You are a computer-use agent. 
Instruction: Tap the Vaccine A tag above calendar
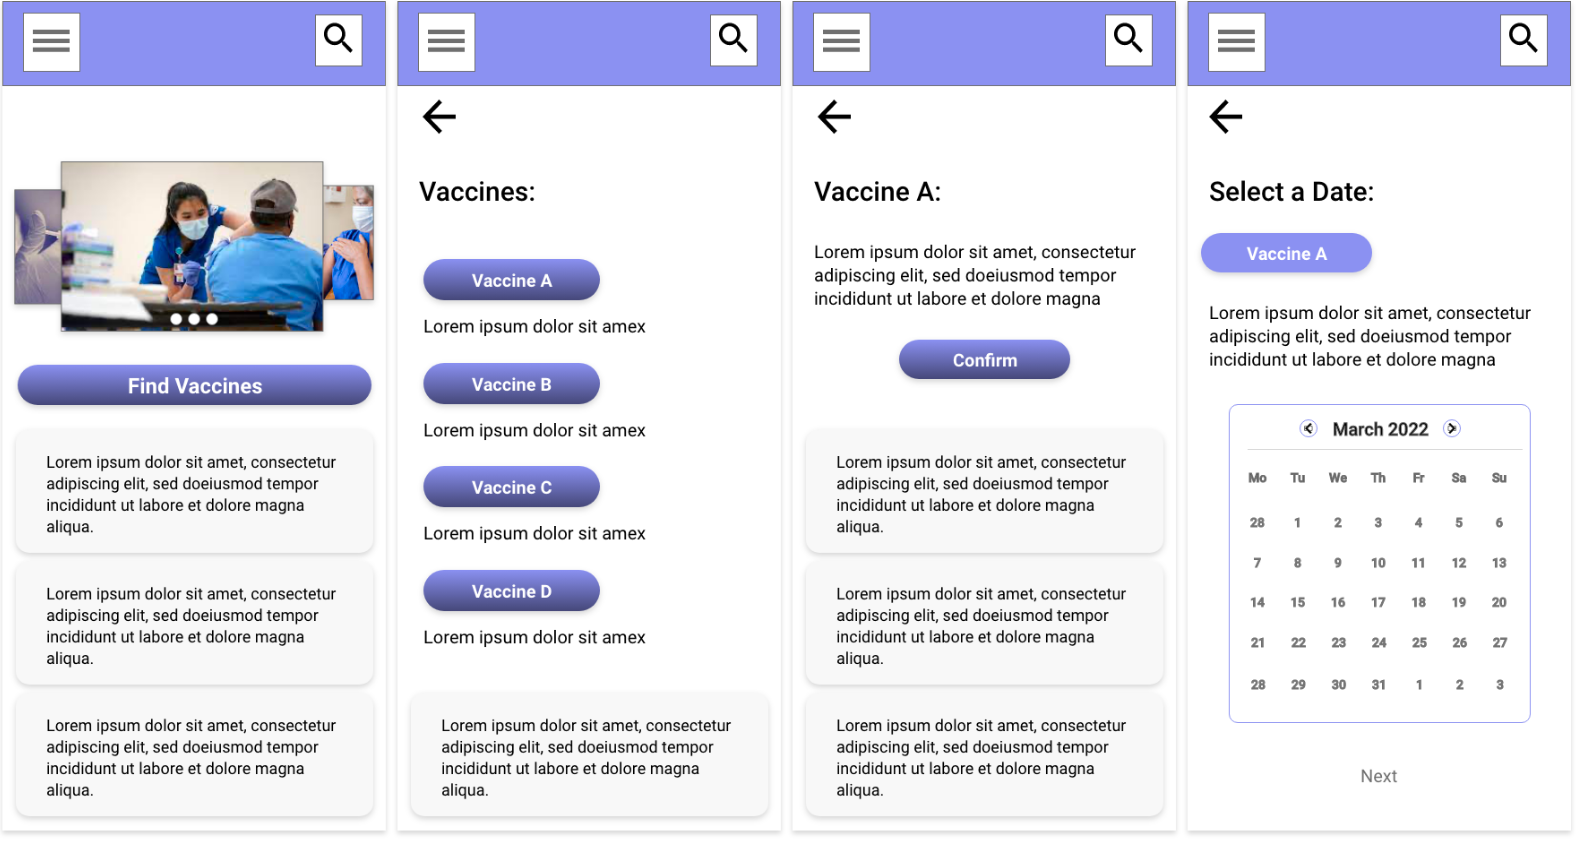tap(1286, 254)
